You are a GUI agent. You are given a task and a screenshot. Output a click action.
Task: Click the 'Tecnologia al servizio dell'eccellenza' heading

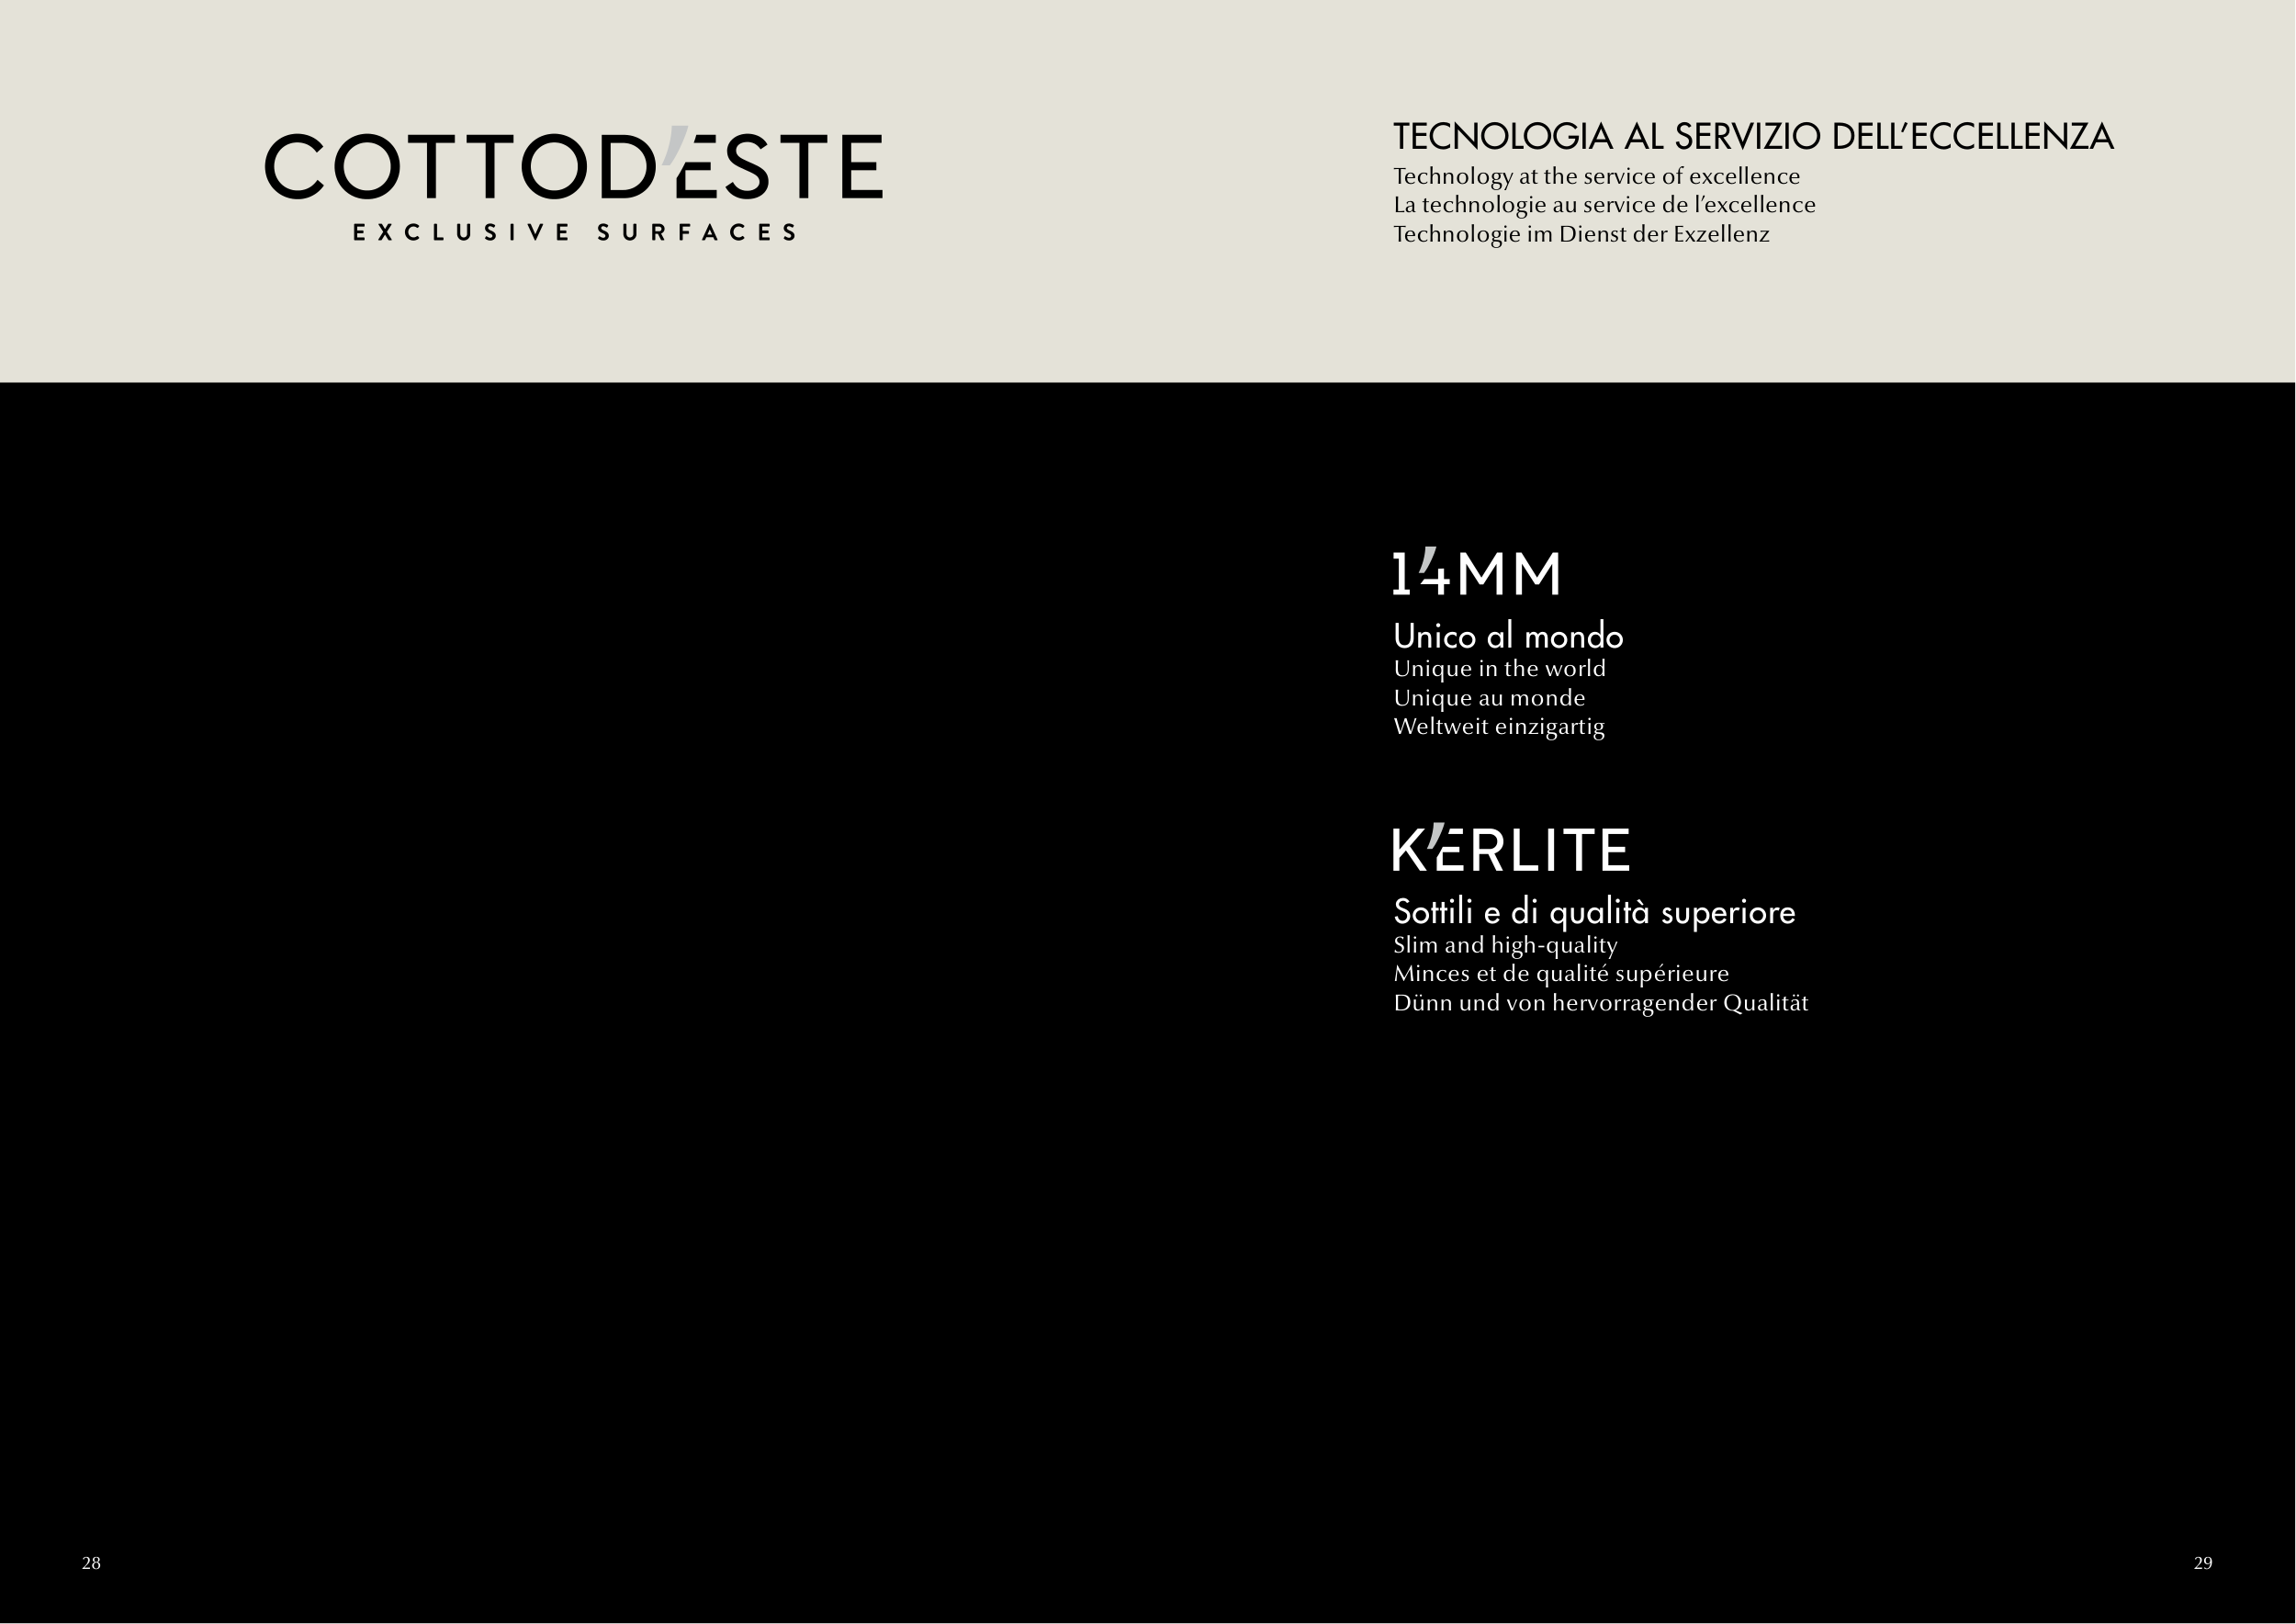[1752, 137]
